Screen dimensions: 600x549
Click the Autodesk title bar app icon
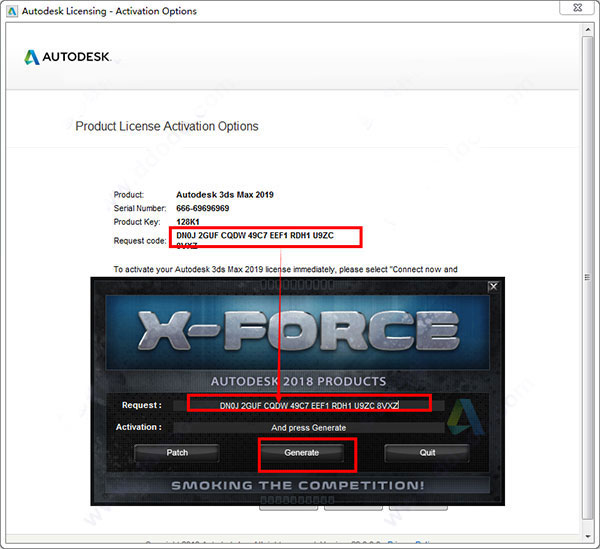point(12,11)
